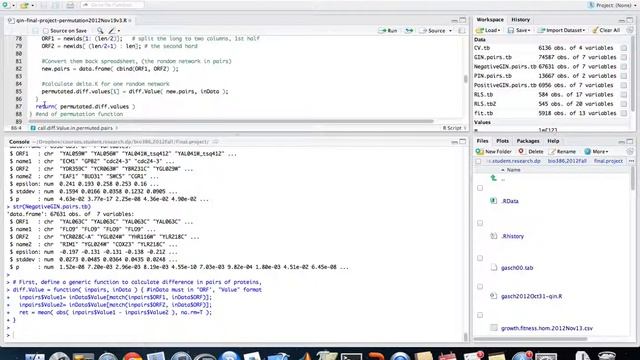
Task: Select the Files tab
Action: [x=482, y=141]
